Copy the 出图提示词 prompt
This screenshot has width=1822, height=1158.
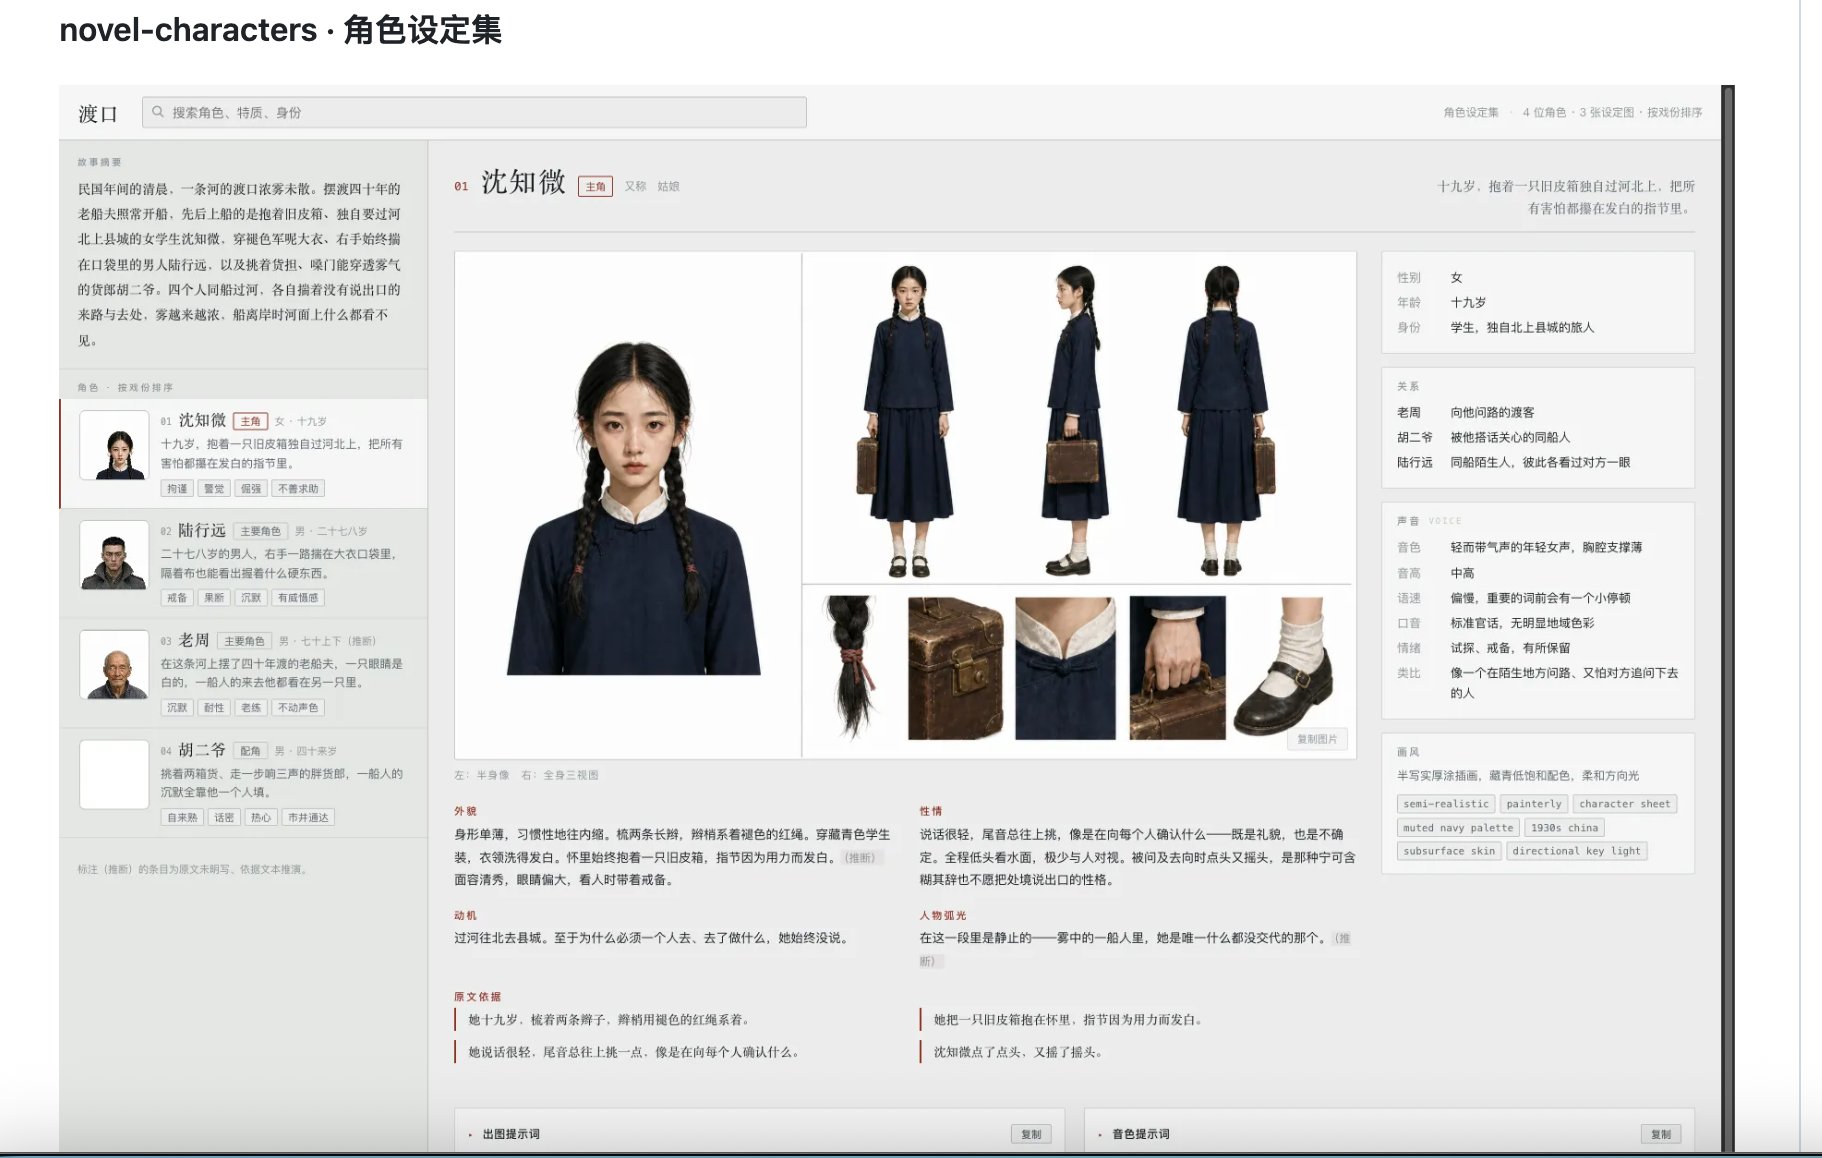coord(1031,1134)
